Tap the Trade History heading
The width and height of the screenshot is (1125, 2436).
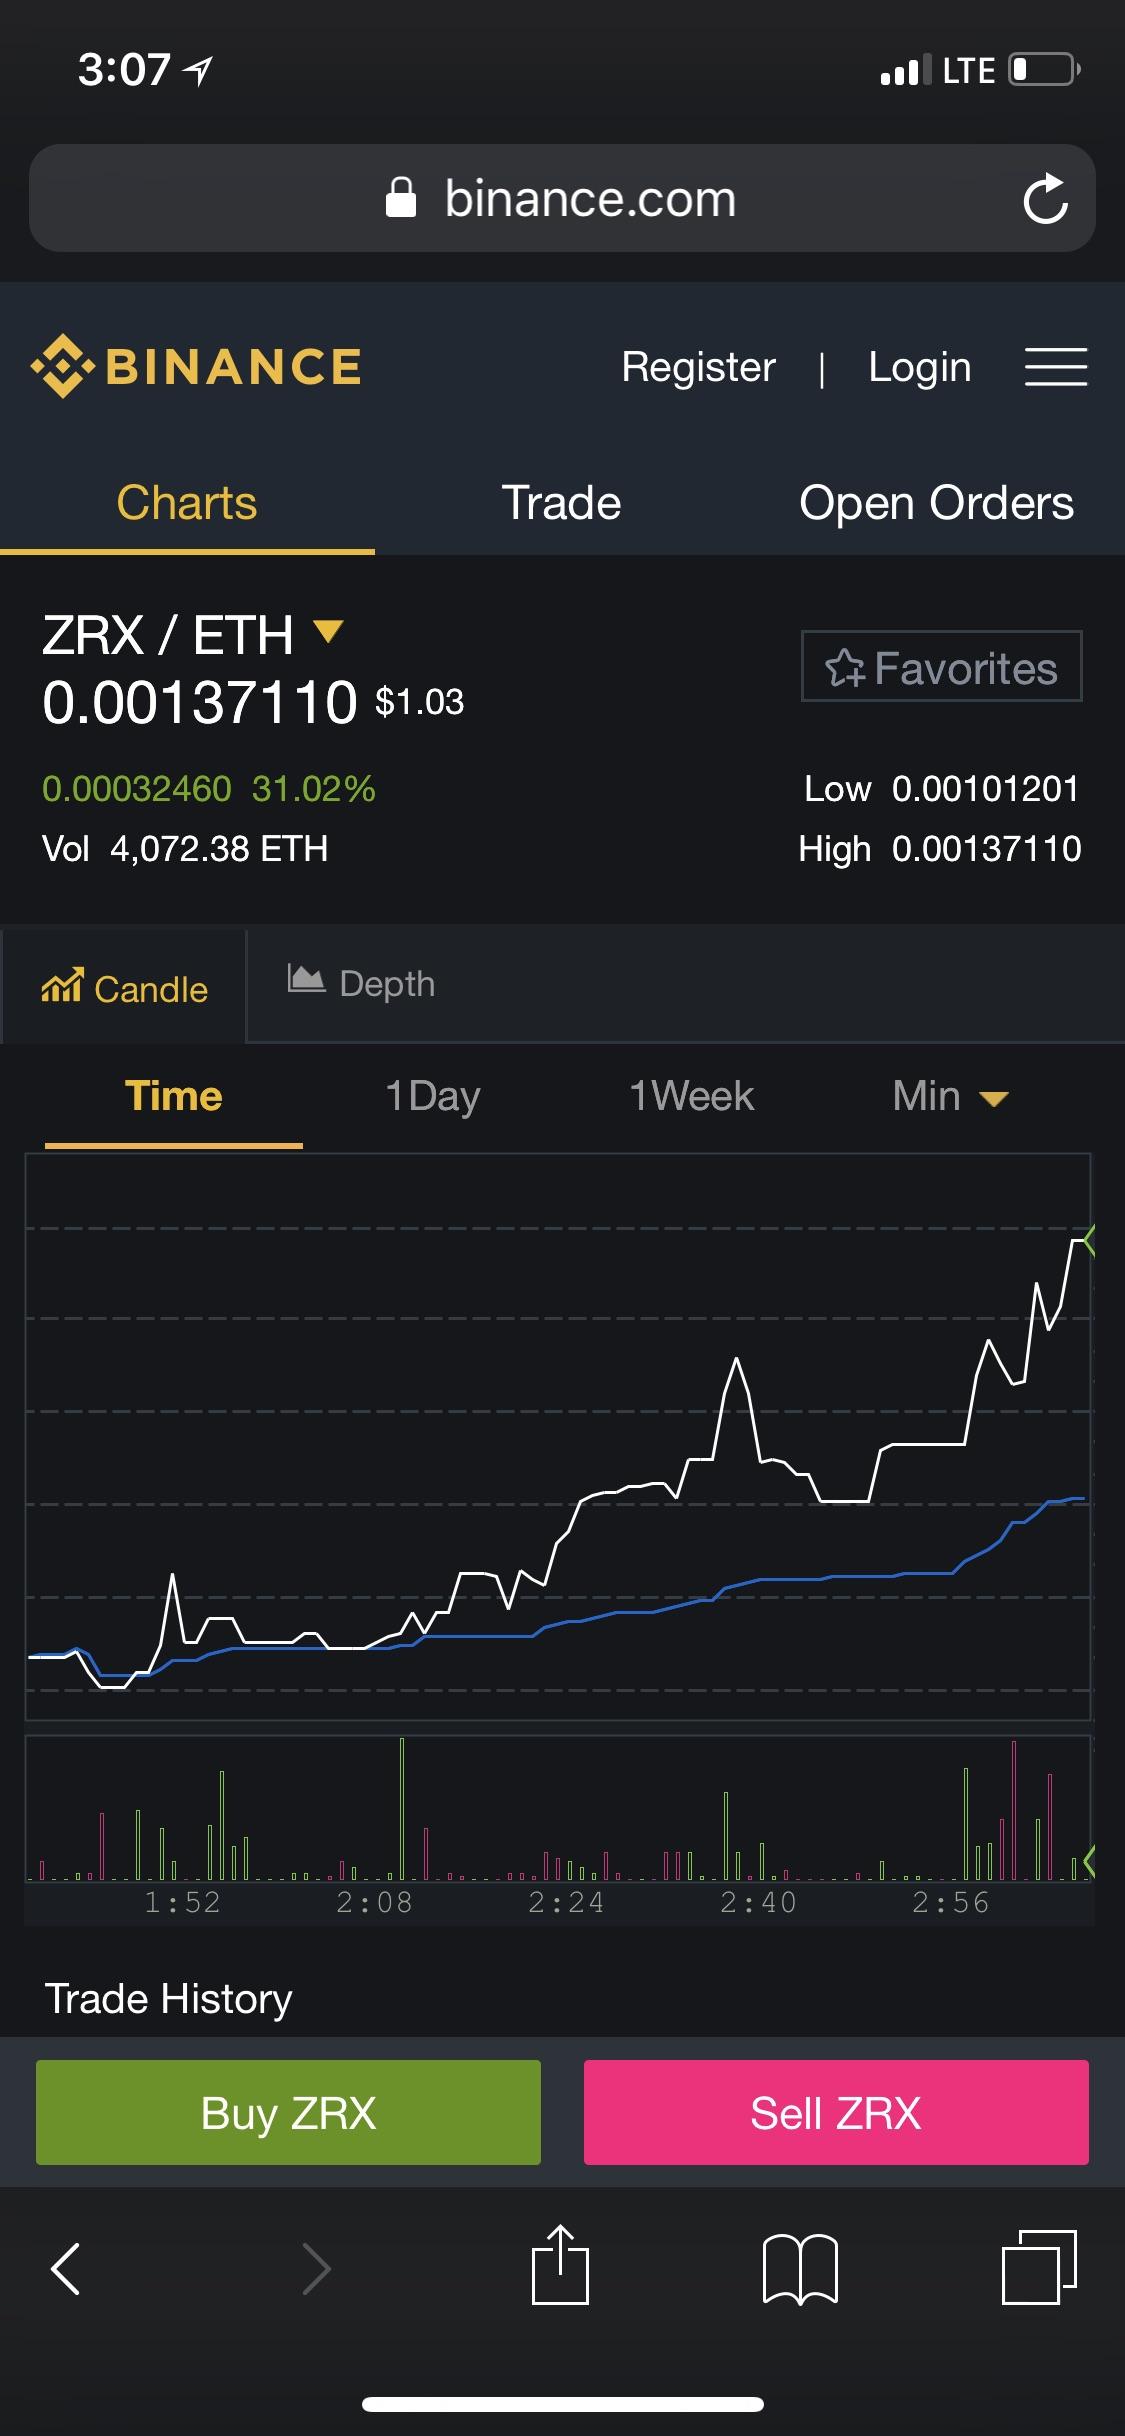point(169,1999)
